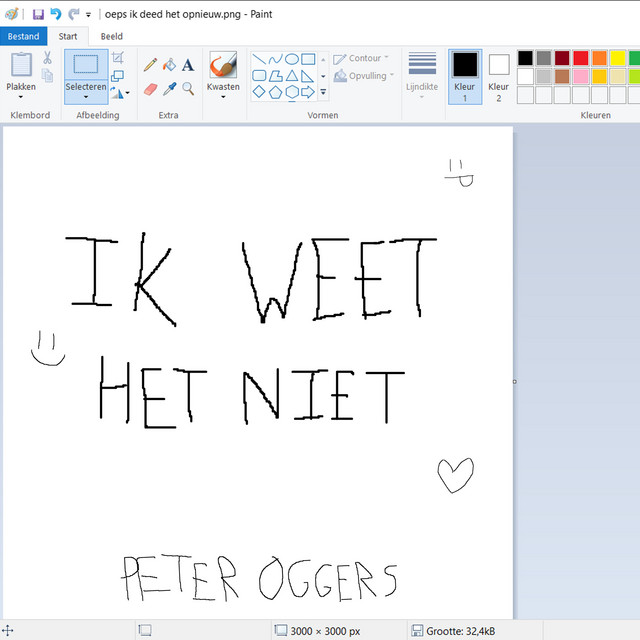Expand the Kwasten brushes dropdown
This screenshot has width=640, height=640.
pyautogui.click(x=223, y=98)
